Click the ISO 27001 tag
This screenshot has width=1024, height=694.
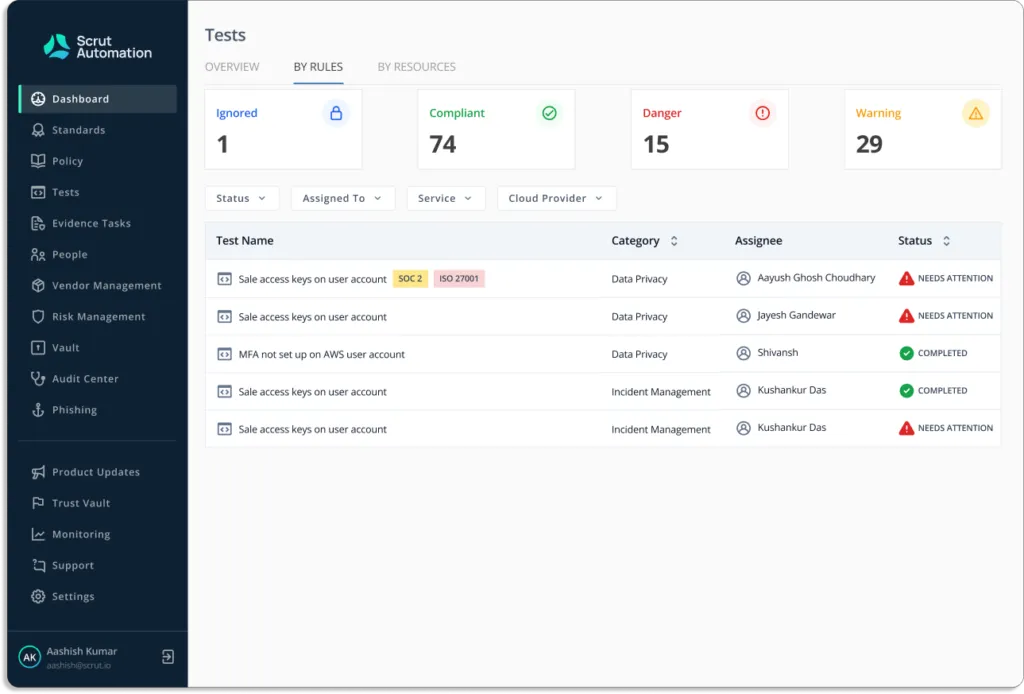(x=458, y=279)
